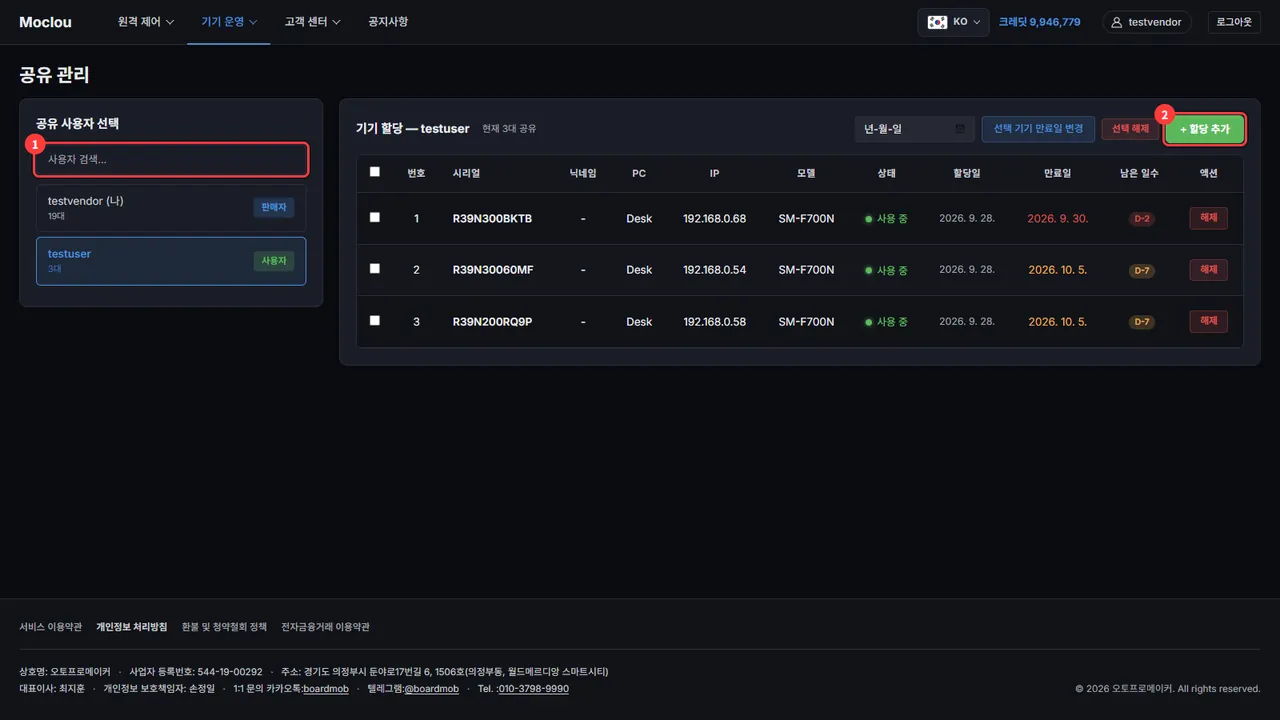Open the calendar icon in date field
This screenshot has width=1280, height=720.
click(960, 129)
